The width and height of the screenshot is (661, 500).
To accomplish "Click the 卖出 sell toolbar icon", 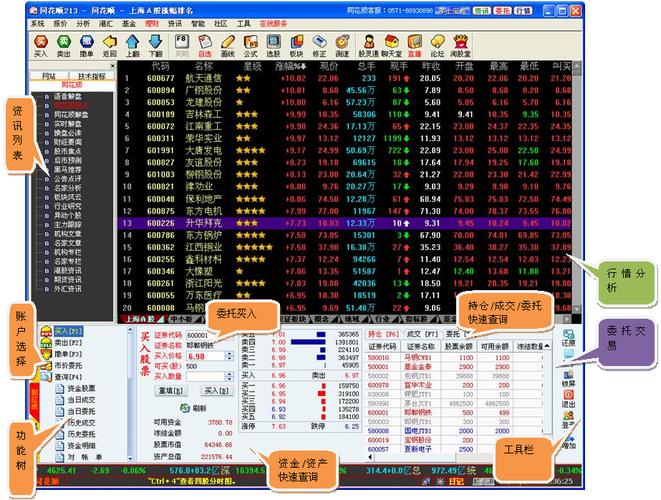I will [64, 46].
